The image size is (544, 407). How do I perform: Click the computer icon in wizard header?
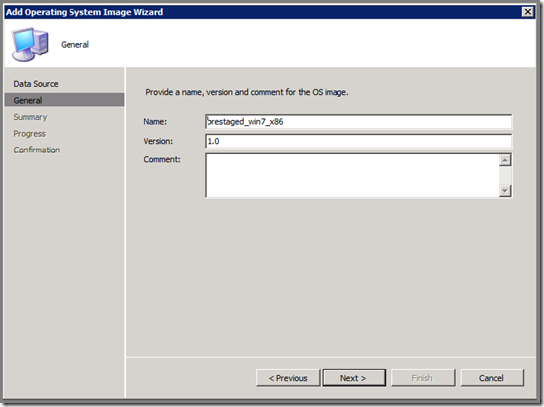pos(30,44)
